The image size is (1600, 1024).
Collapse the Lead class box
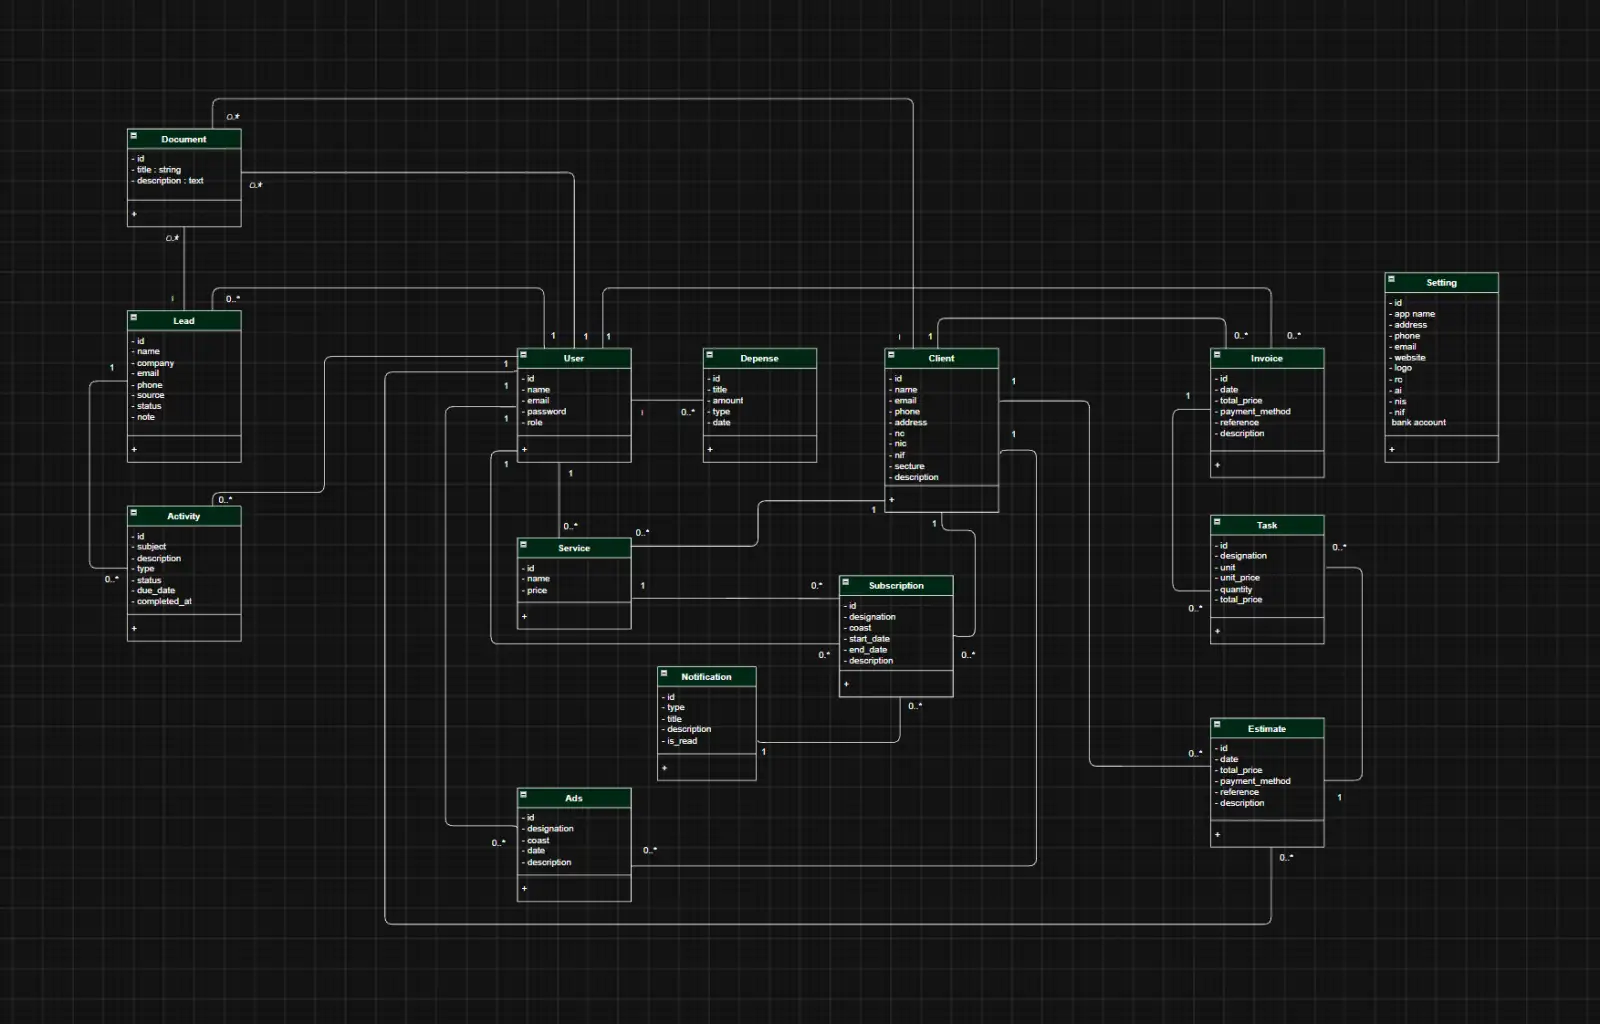(133, 317)
